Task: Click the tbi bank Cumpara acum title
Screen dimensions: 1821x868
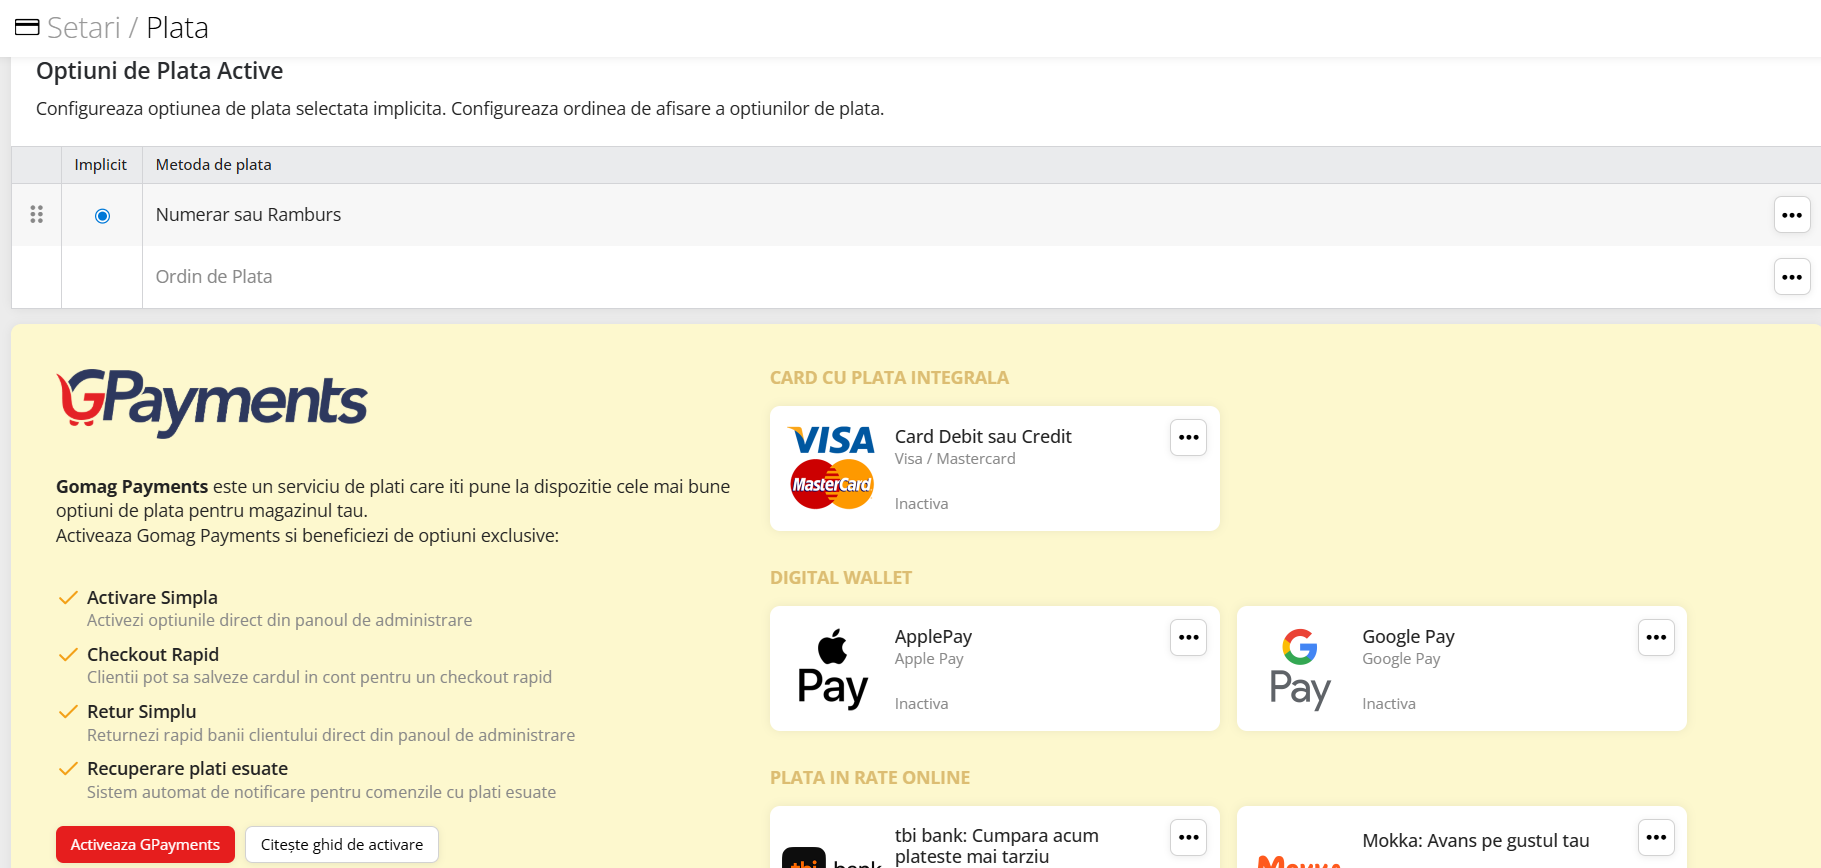Action: tap(996, 846)
